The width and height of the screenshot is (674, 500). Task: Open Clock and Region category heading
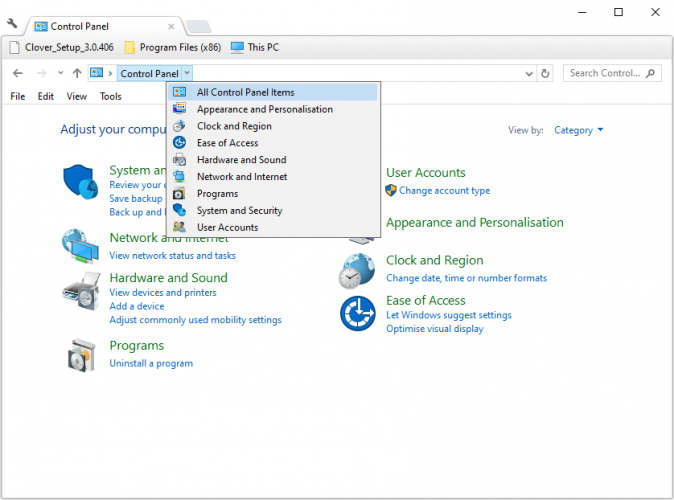(435, 260)
